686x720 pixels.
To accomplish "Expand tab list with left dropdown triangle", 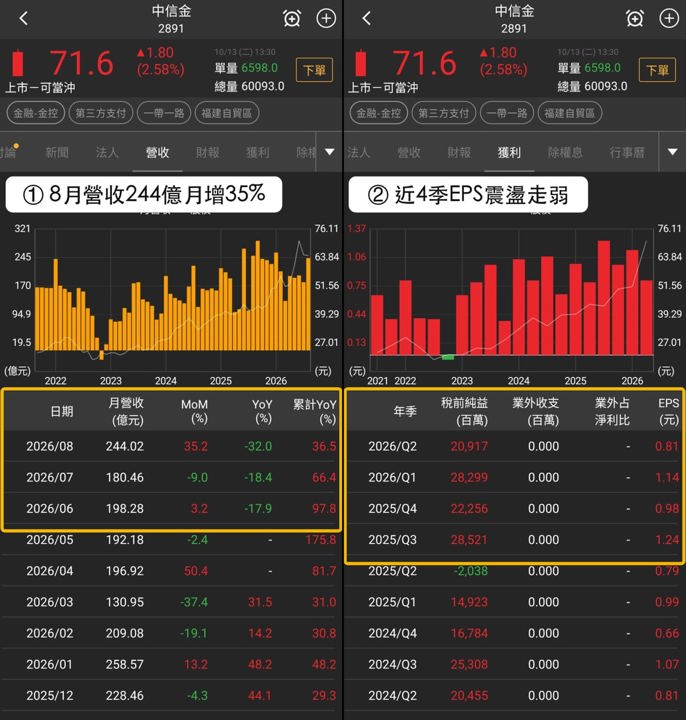I will (x=330, y=152).
